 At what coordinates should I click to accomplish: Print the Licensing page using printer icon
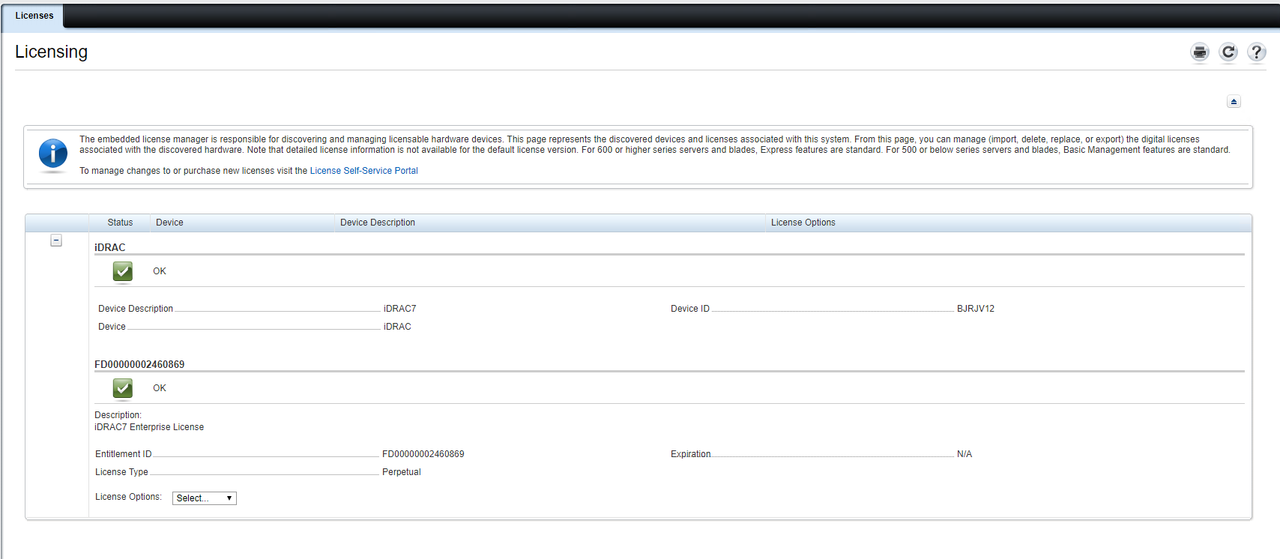1200,53
